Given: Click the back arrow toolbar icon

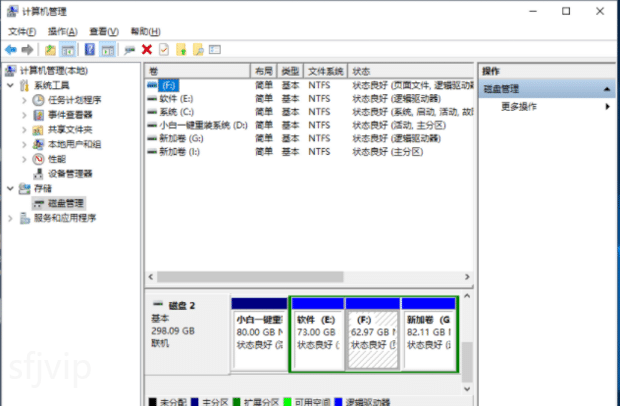Looking at the screenshot, I should coord(11,49).
